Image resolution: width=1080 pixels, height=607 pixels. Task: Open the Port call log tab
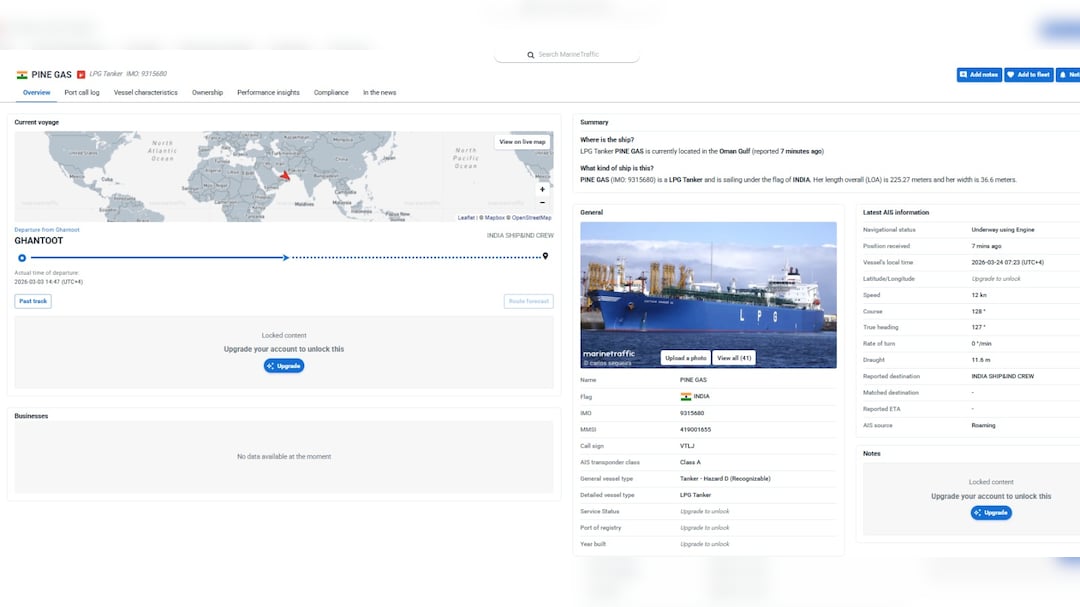[82, 92]
